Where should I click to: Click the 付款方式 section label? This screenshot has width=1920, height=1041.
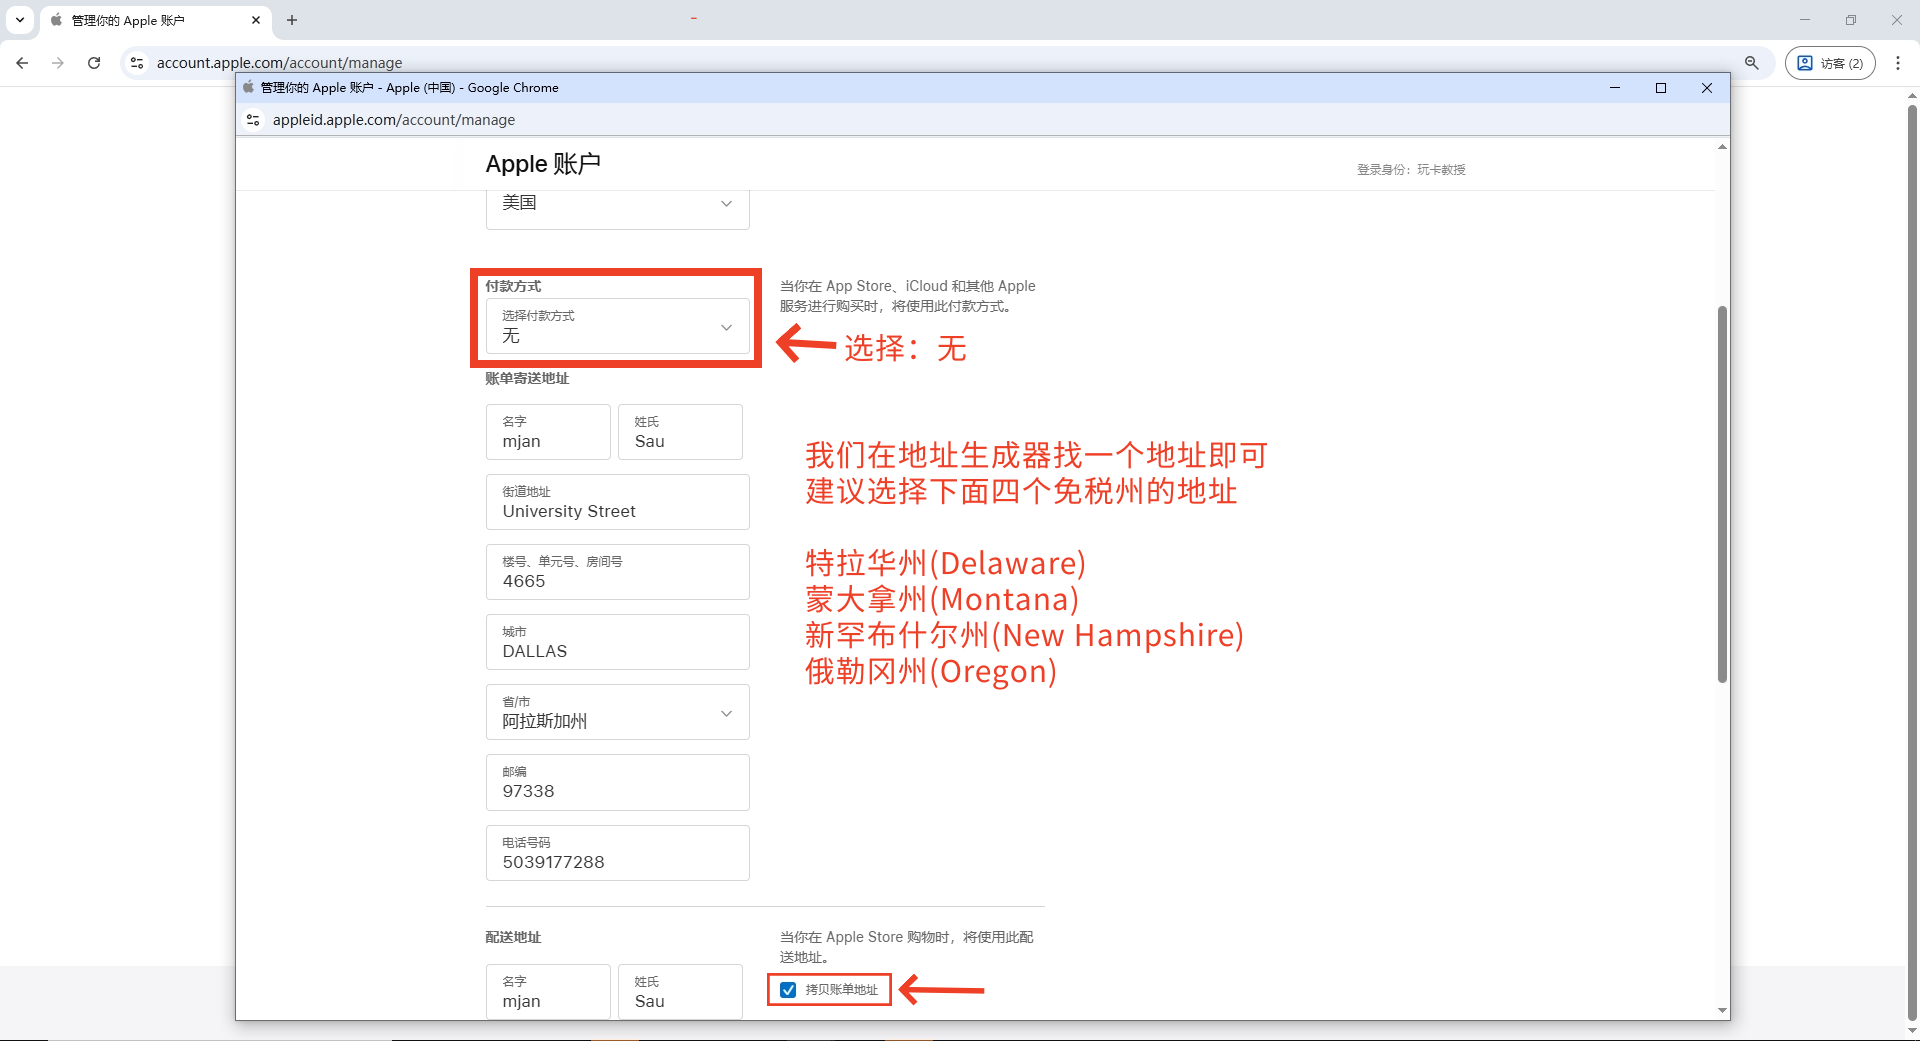pyautogui.click(x=513, y=286)
